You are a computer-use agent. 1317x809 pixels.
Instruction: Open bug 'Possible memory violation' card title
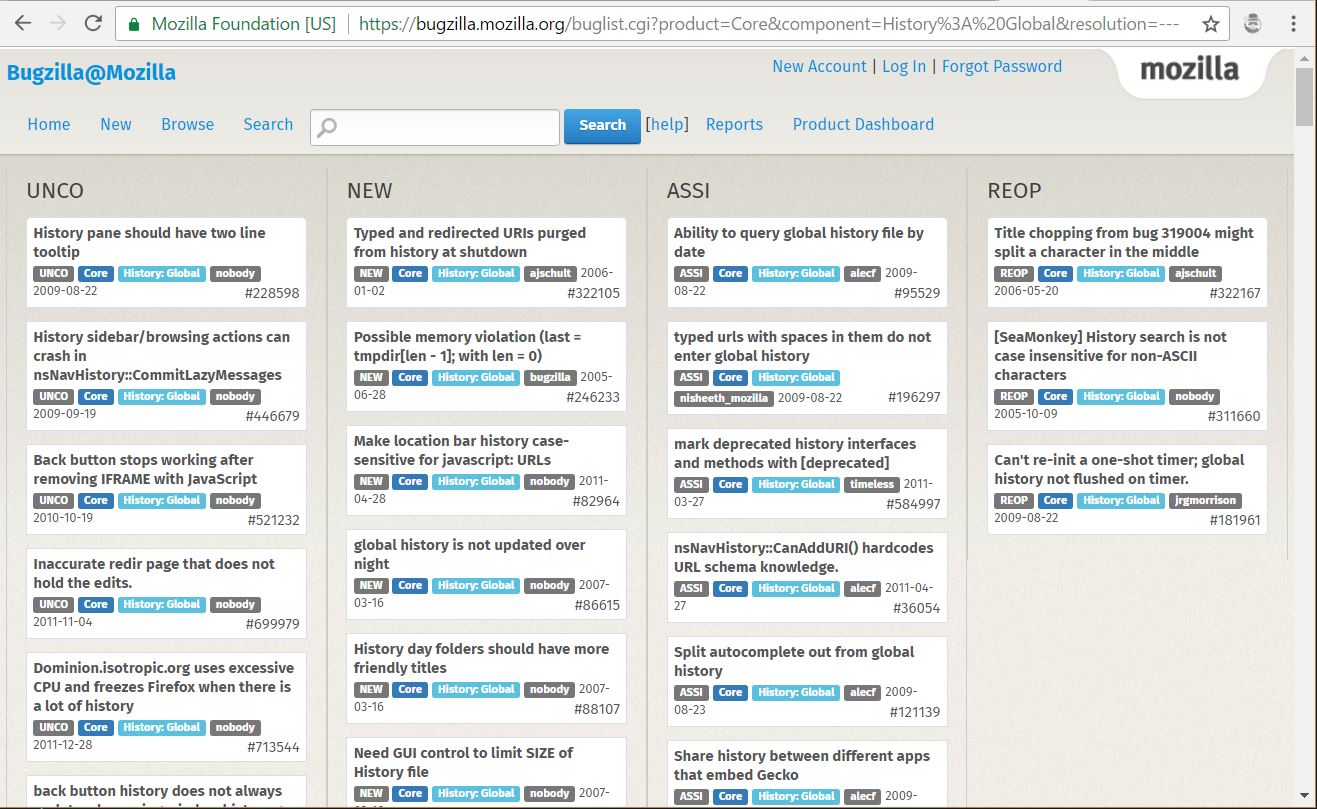[467, 346]
